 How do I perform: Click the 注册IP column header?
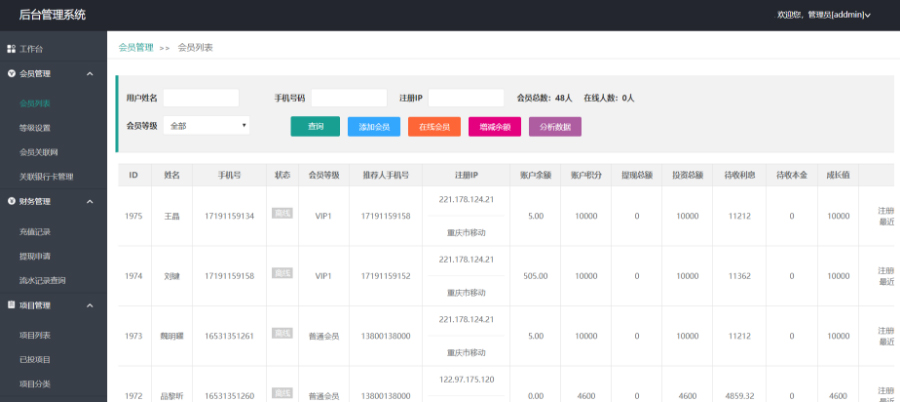[x=466, y=175]
